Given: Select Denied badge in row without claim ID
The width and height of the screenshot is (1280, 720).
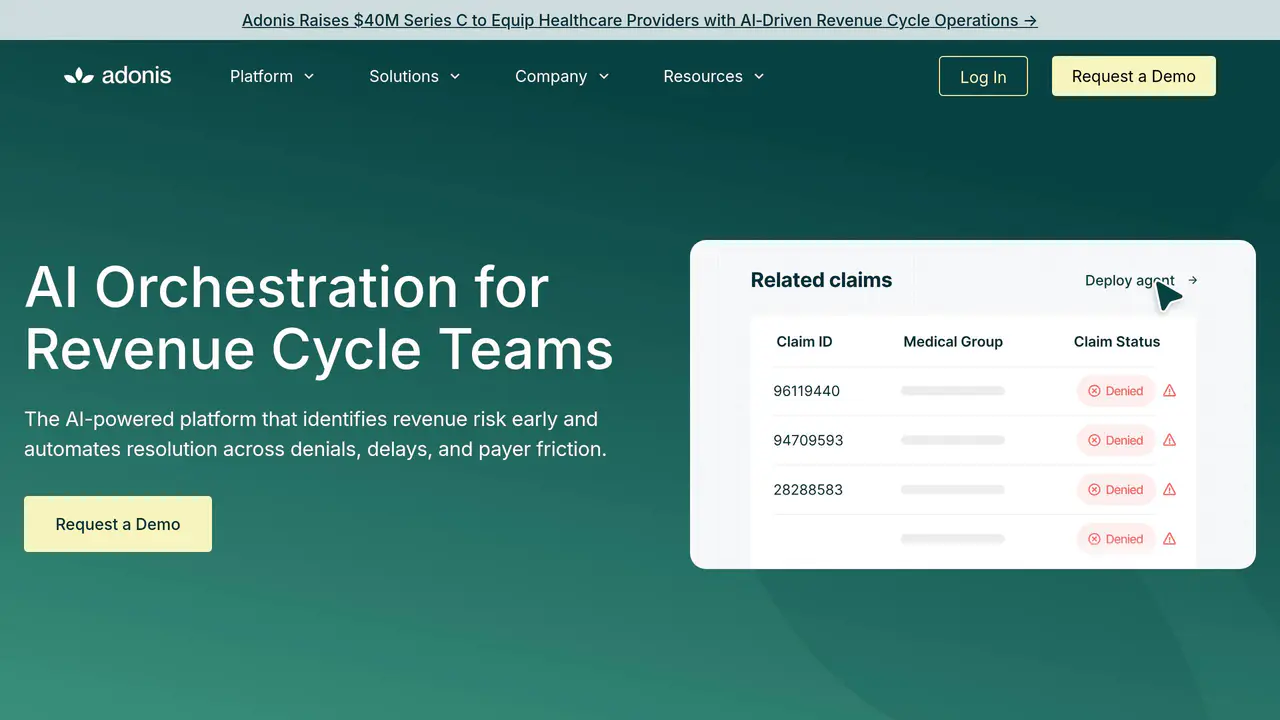Looking at the screenshot, I should pyautogui.click(x=1116, y=539).
